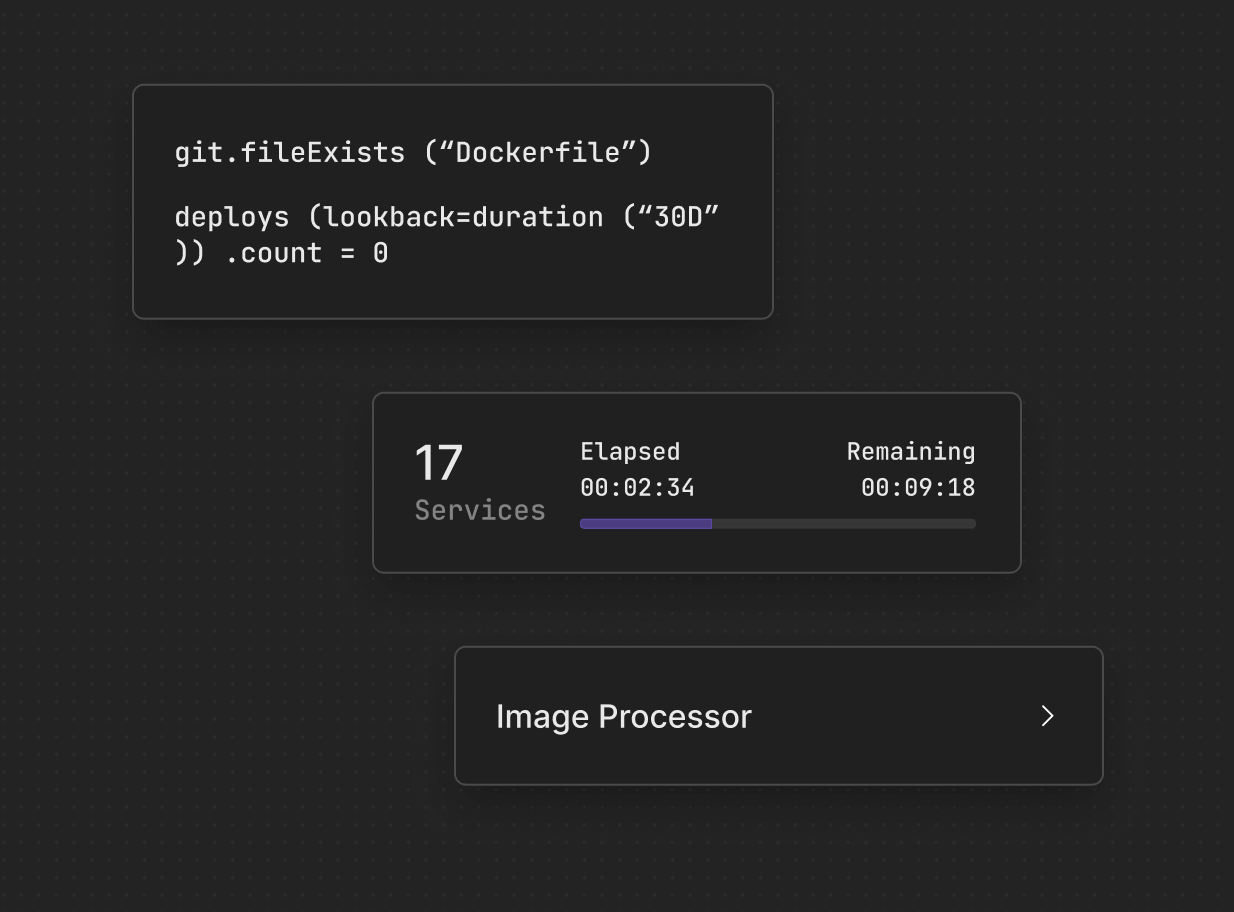Click the "Dockerfile" string in the code

[538, 153]
